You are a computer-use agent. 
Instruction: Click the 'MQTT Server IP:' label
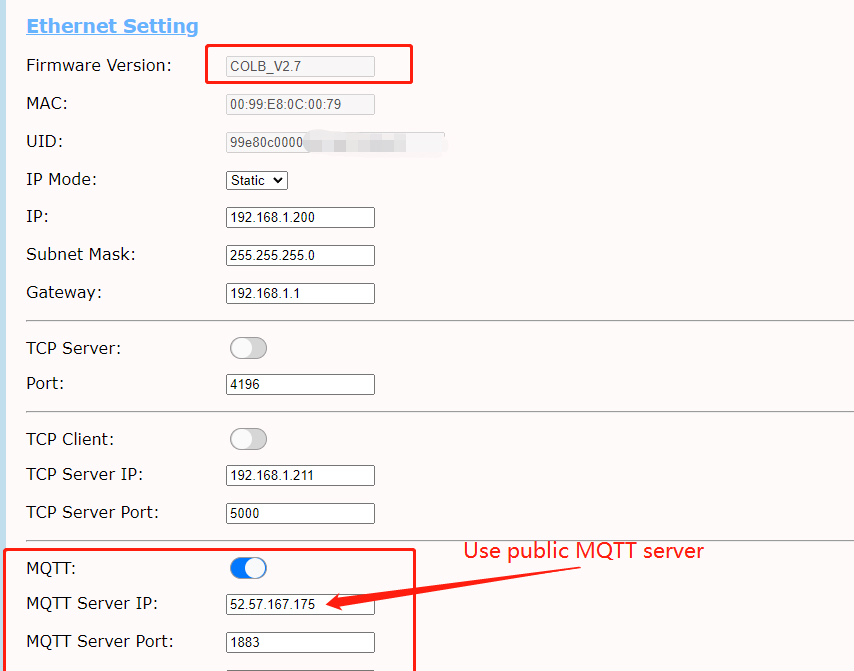[92, 604]
